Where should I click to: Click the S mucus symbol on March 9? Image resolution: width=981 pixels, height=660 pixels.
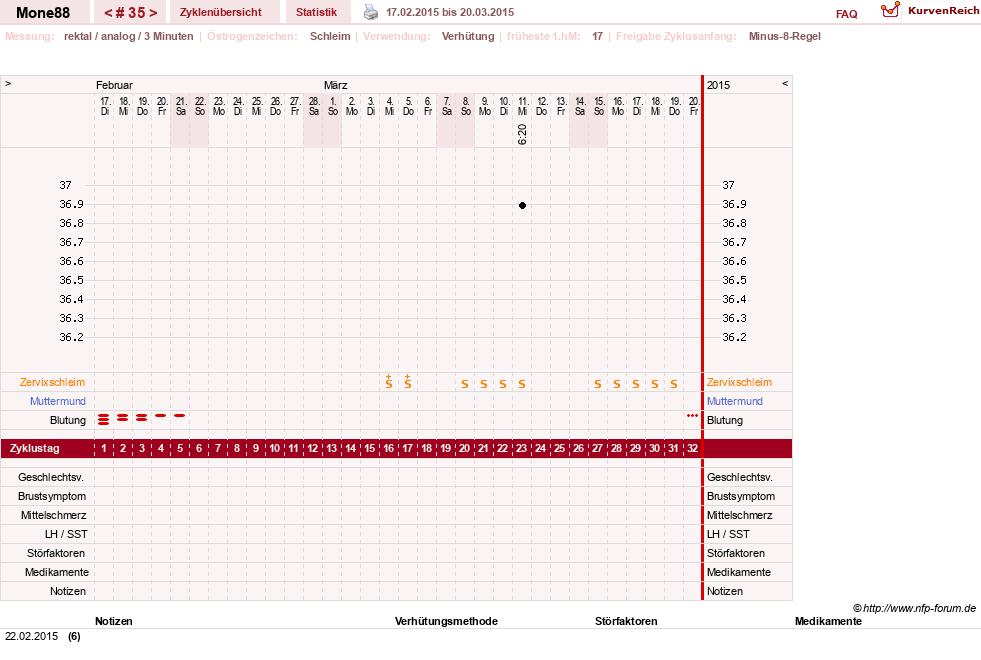[x=484, y=384]
